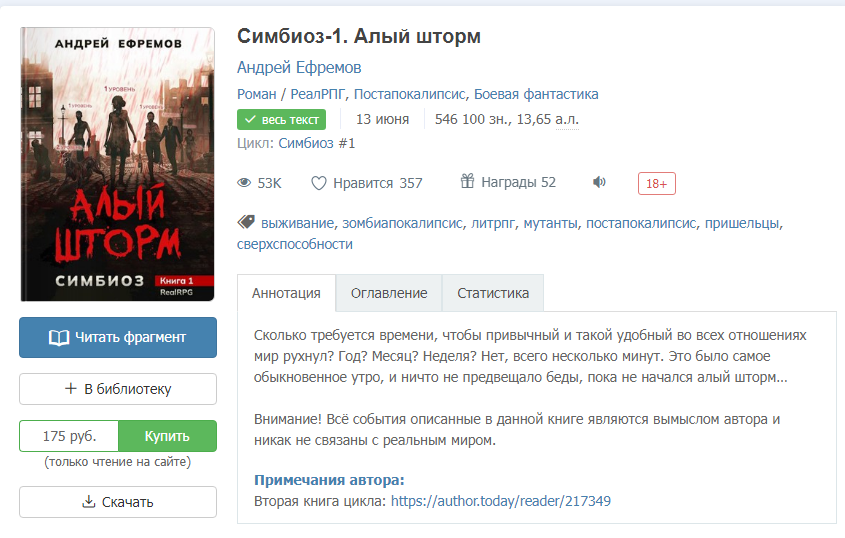
Task: Add the book with 'В библиотеку'
Action: 118,389
